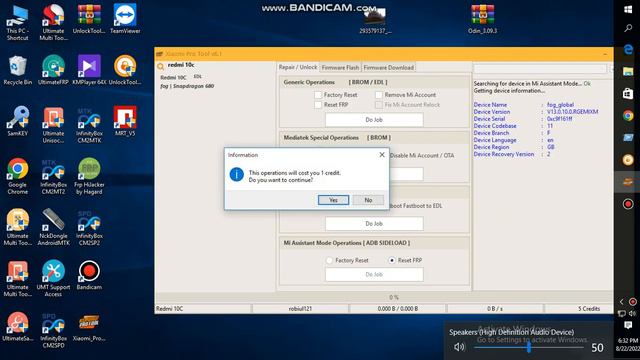The height and width of the screenshot is (360, 640).
Task: Close the Information dialog with X
Action: pos(382,155)
